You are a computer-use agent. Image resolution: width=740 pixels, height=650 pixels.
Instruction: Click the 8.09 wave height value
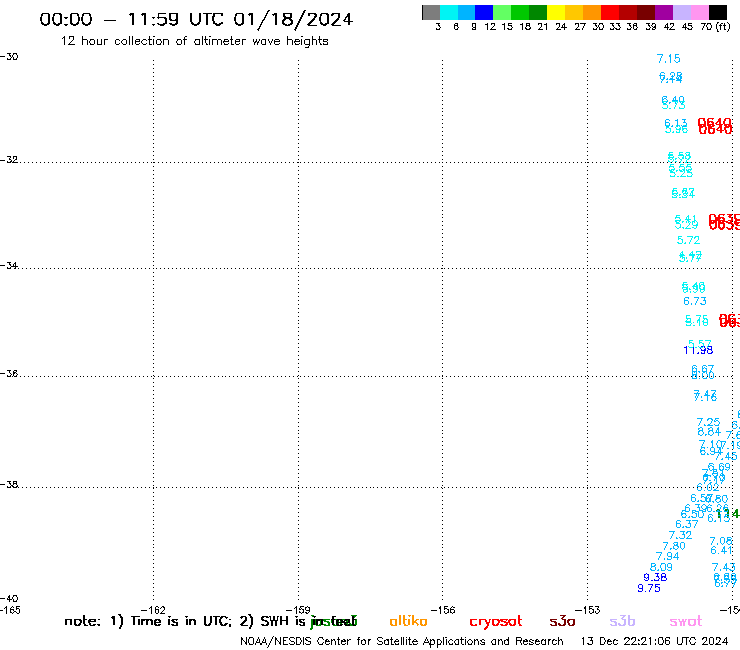[x=661, y=567]
